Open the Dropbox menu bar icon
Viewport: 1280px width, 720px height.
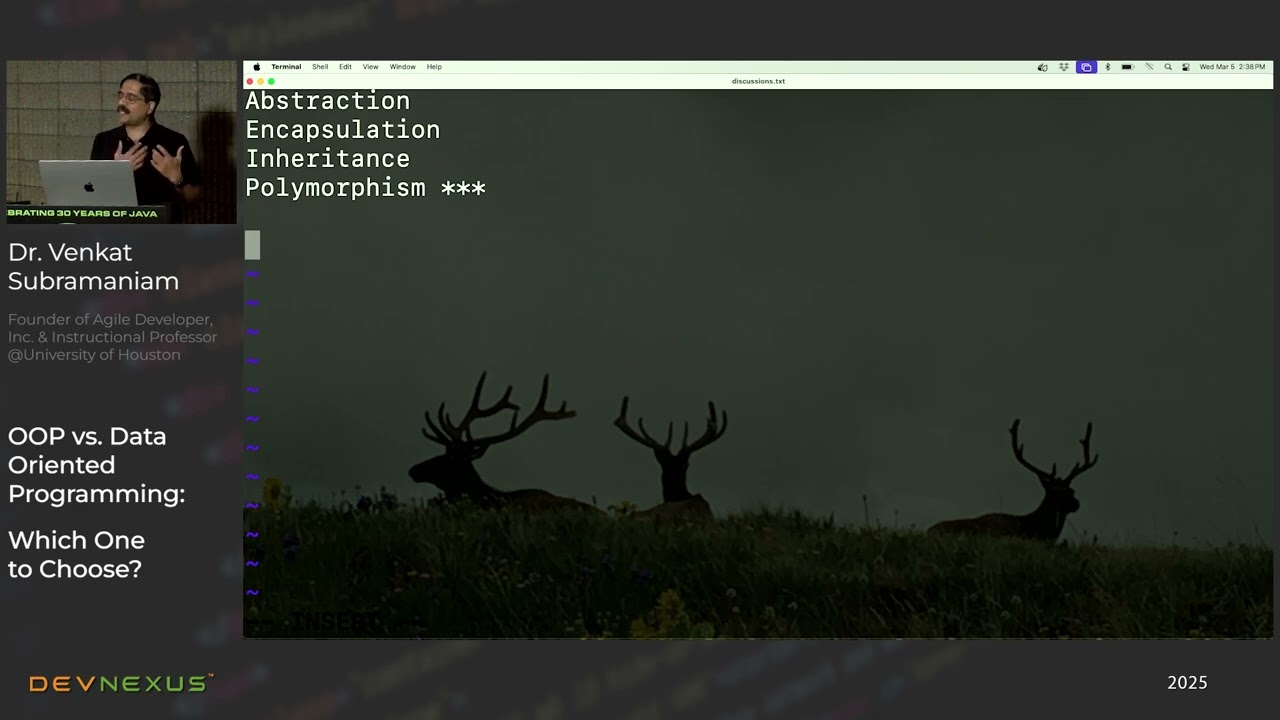click(1064, 67)
